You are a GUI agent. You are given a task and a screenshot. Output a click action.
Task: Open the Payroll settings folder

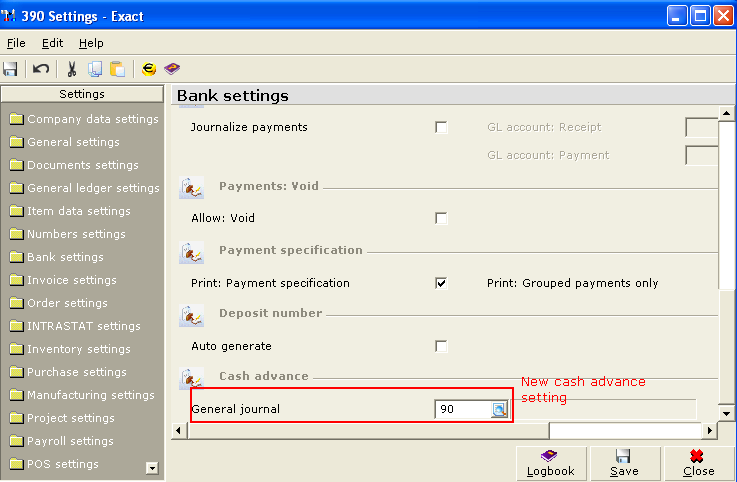[61, 442]
